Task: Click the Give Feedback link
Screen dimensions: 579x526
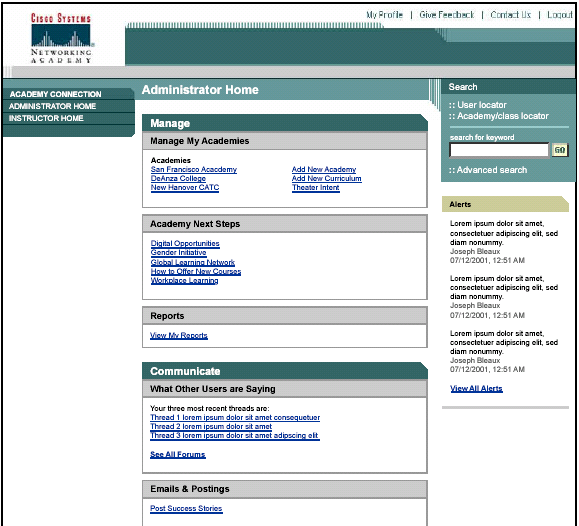Action: point(447,15)
